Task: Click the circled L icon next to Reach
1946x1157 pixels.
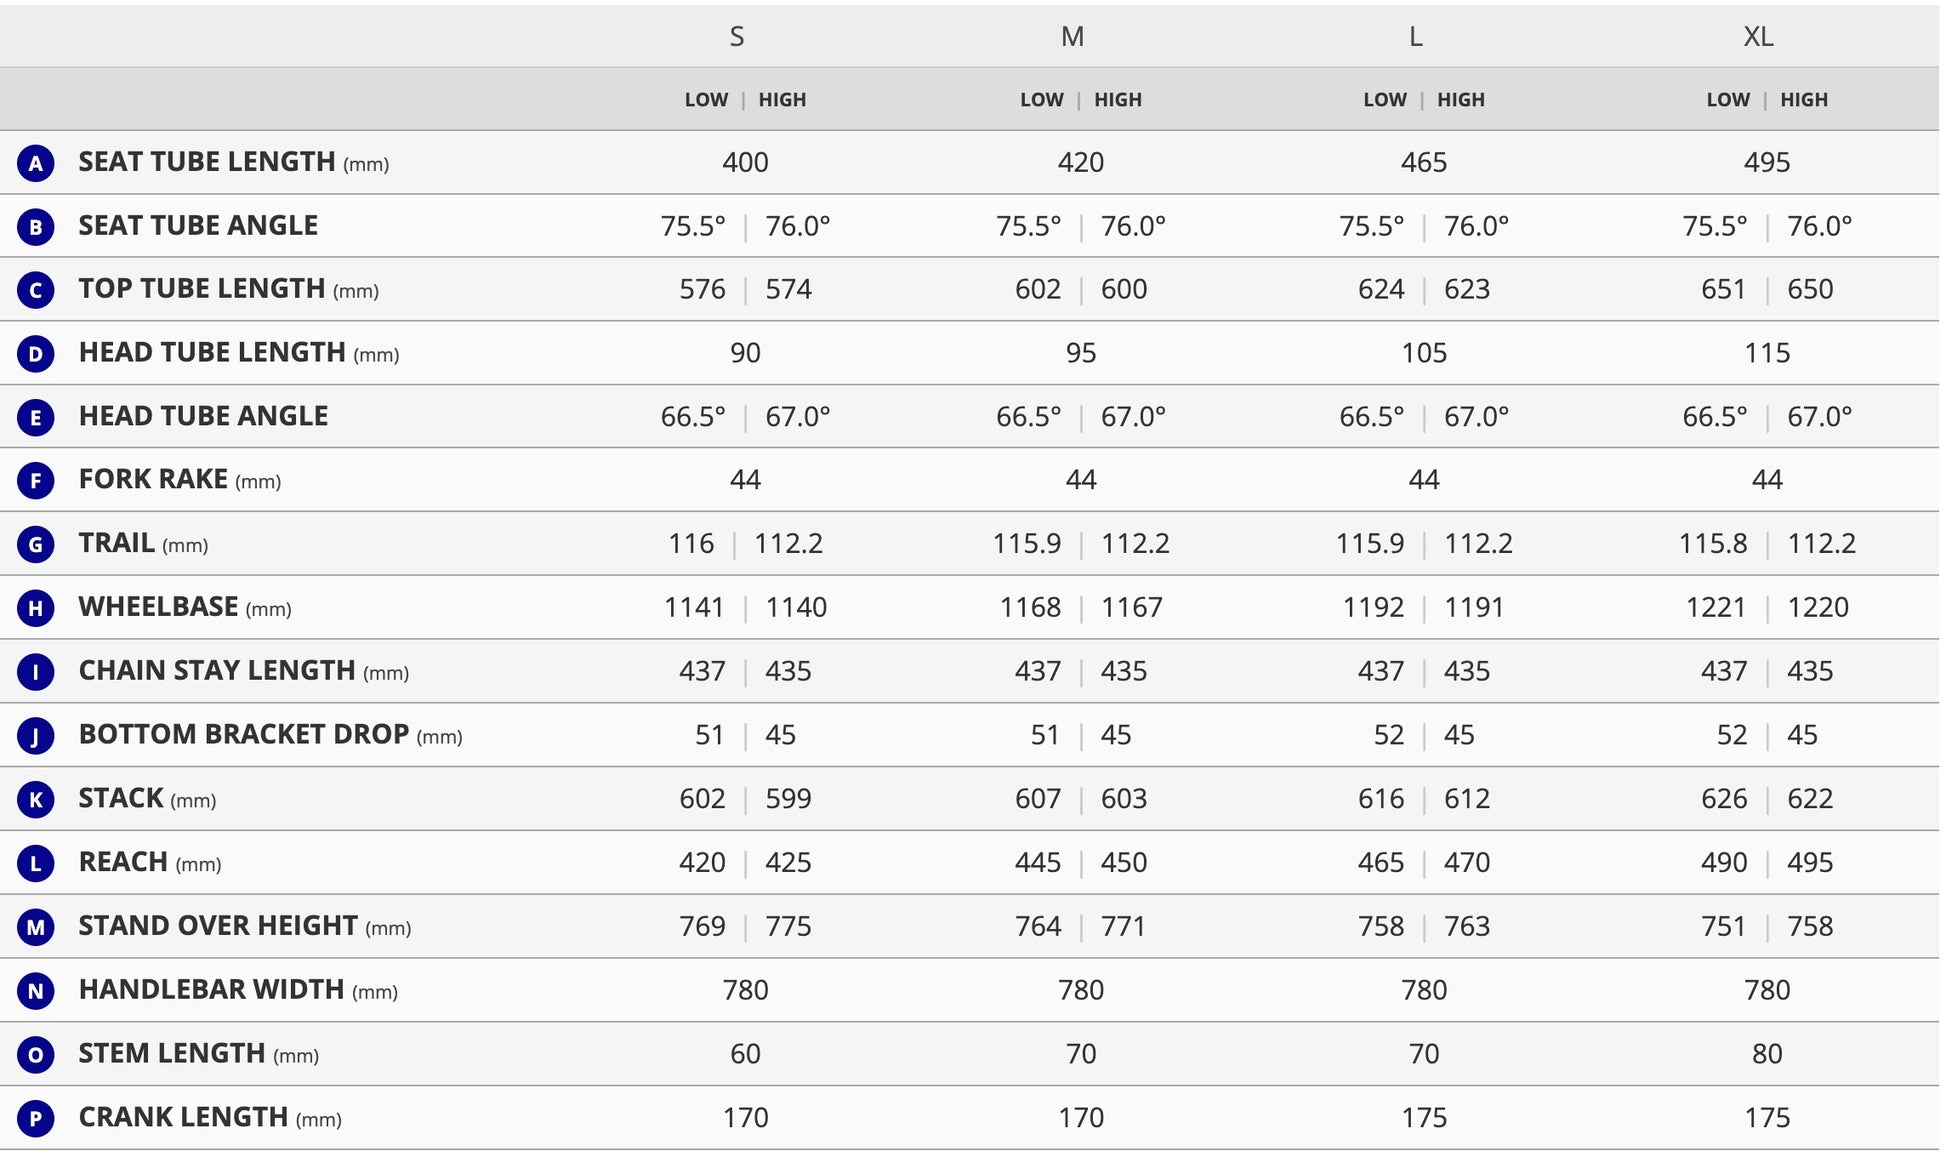Action: (36, 863)
